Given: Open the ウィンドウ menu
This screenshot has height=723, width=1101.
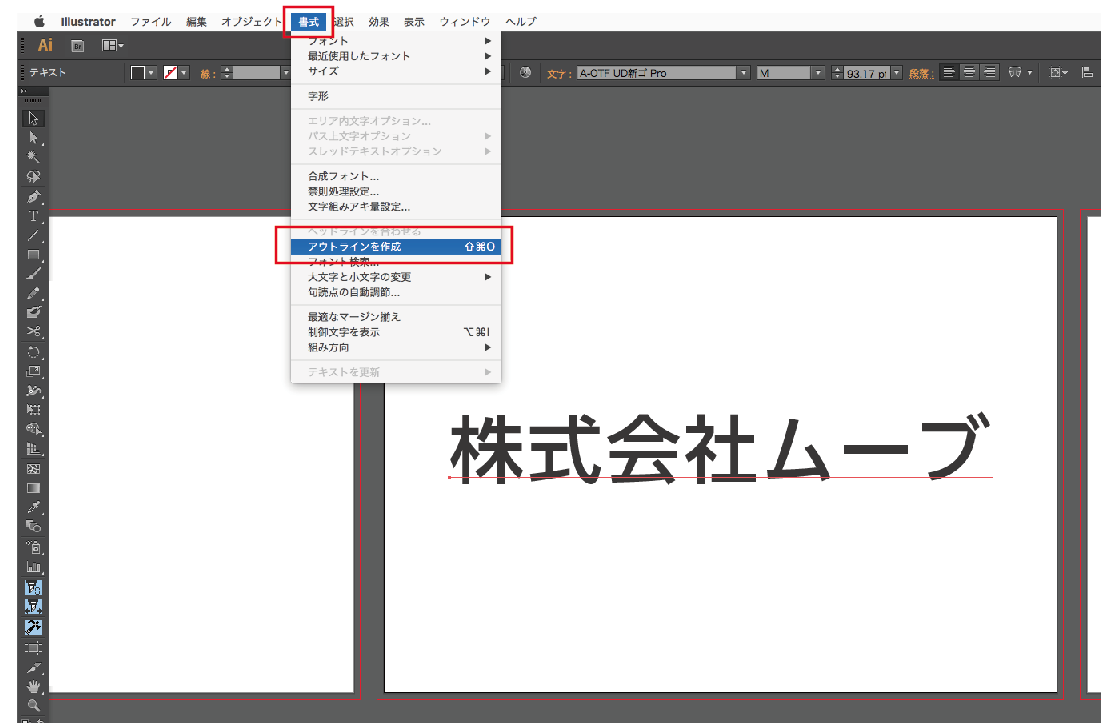Looking at the screenshot, I should point(465,22).
